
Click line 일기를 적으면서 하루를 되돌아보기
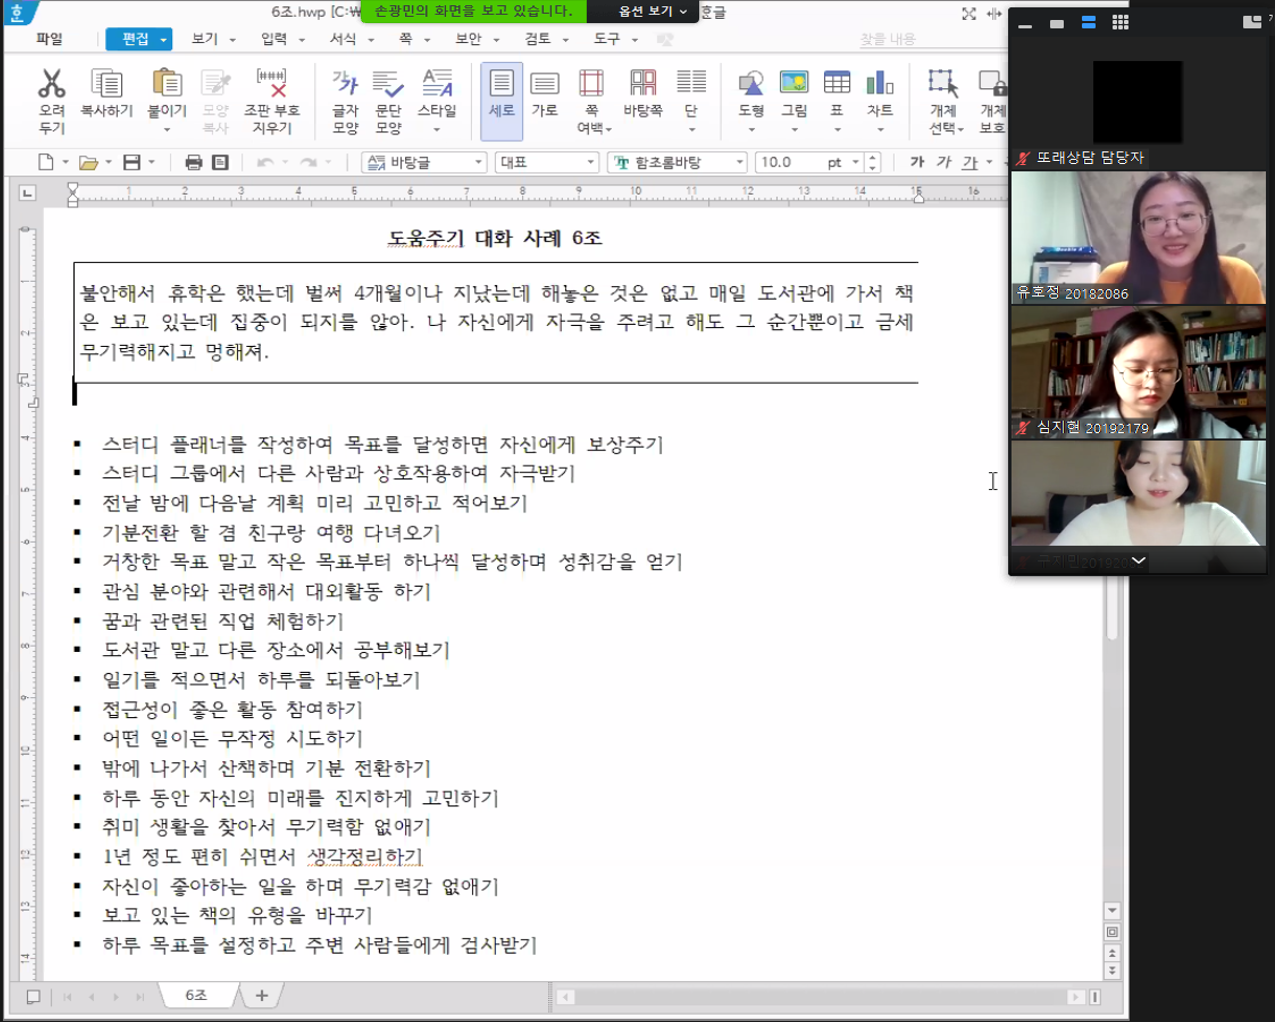(x=261, y=680)
